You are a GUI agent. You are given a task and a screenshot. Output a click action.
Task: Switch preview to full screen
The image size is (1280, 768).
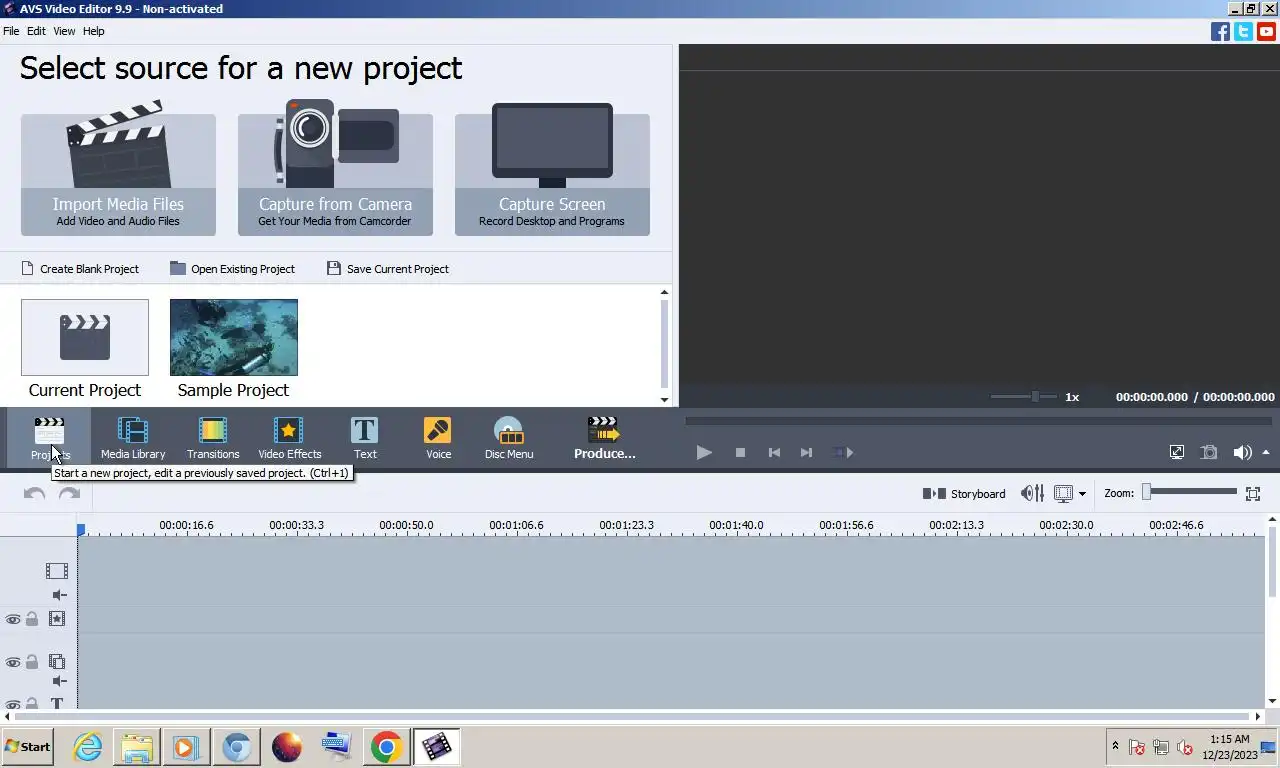click(1177, 452)
